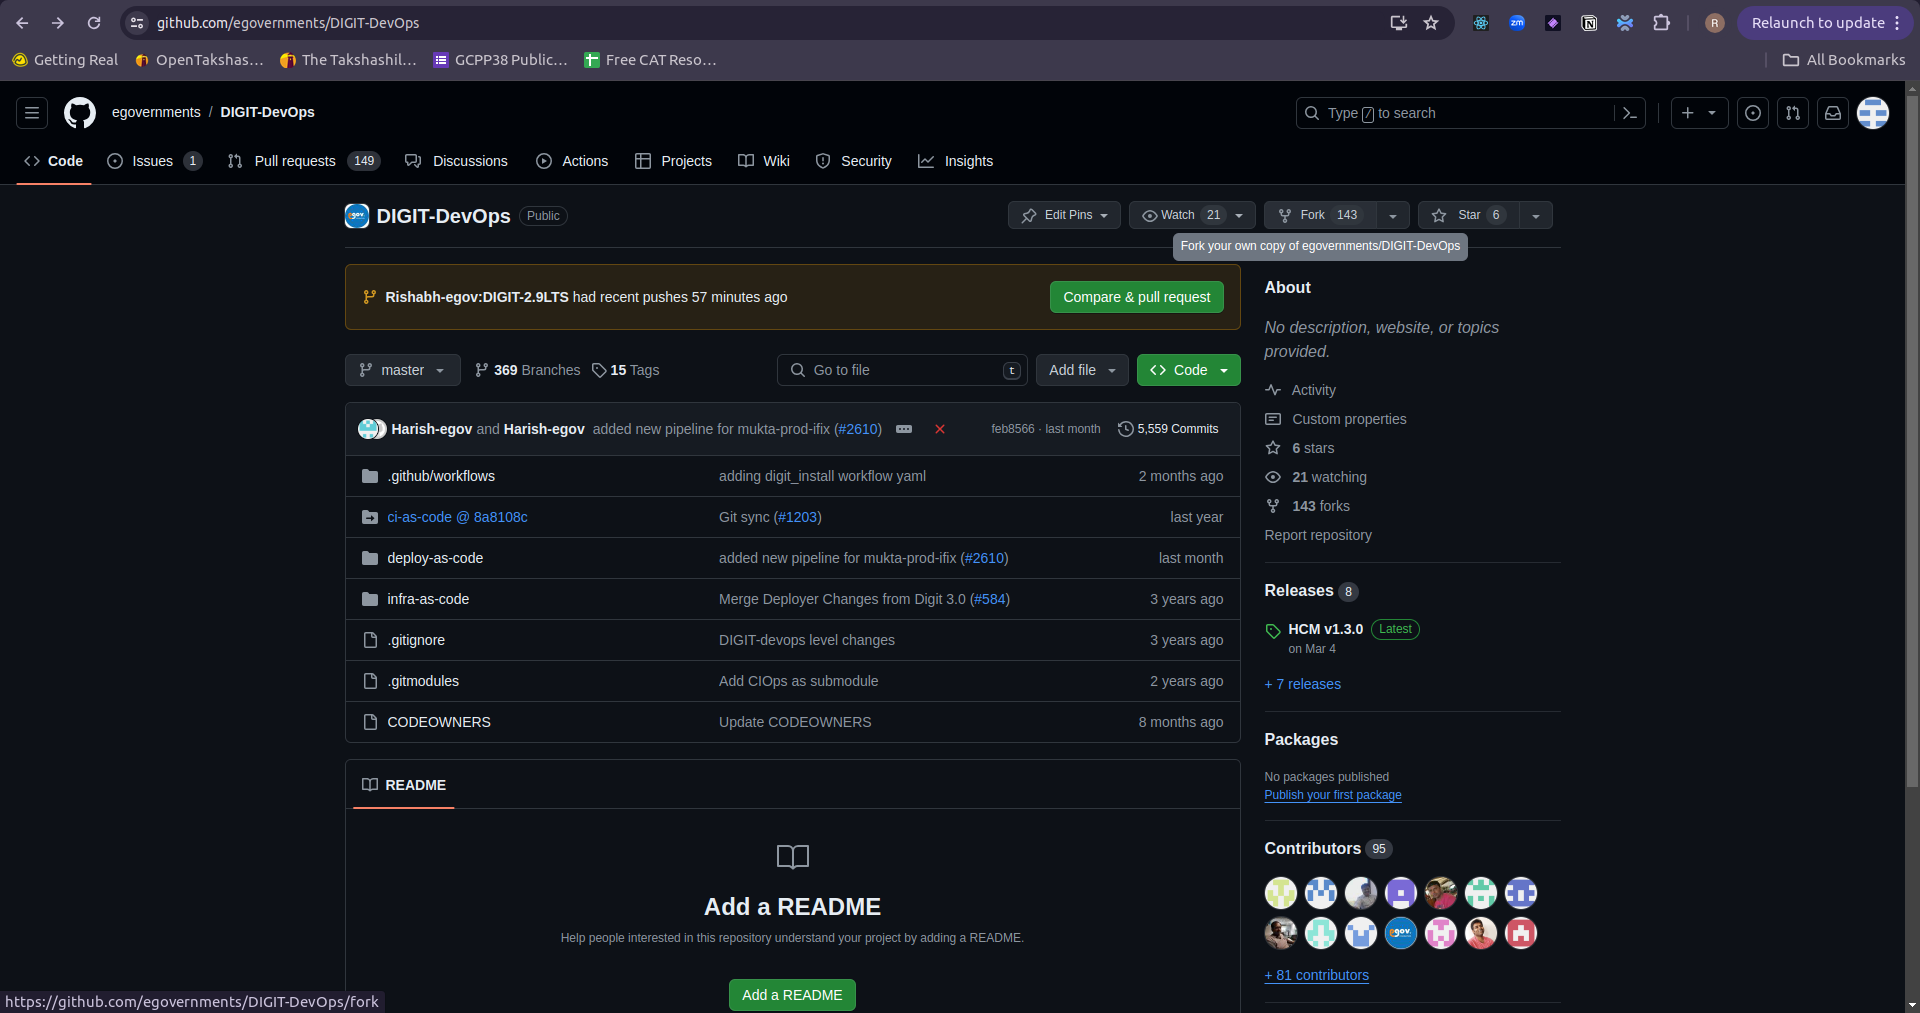
Task: Open the Add file dropdown
Action: tap(1082, 370)
